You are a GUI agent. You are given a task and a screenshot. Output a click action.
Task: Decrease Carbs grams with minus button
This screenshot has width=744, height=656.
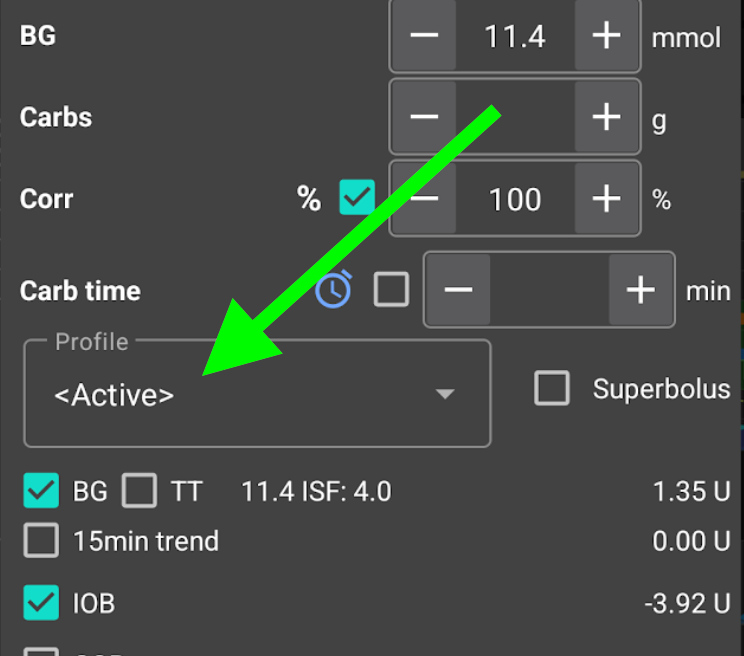click(x=424, y=117)
